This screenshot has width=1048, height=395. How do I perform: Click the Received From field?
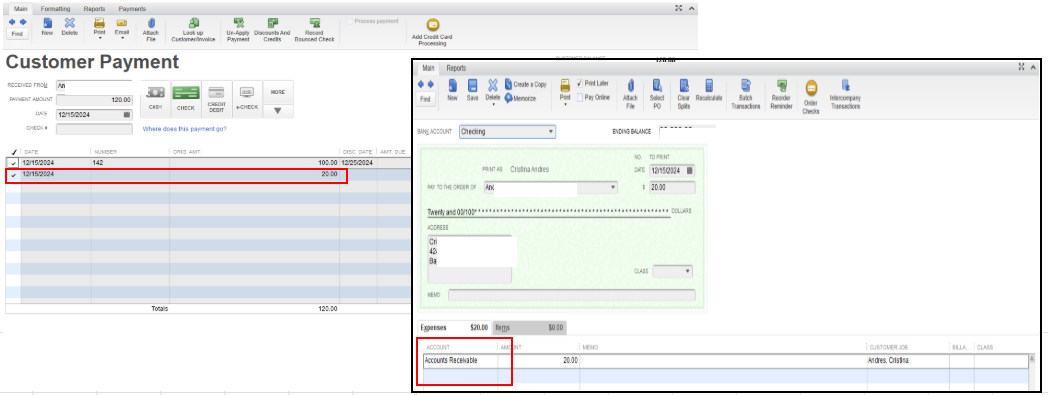click(94, 86)
